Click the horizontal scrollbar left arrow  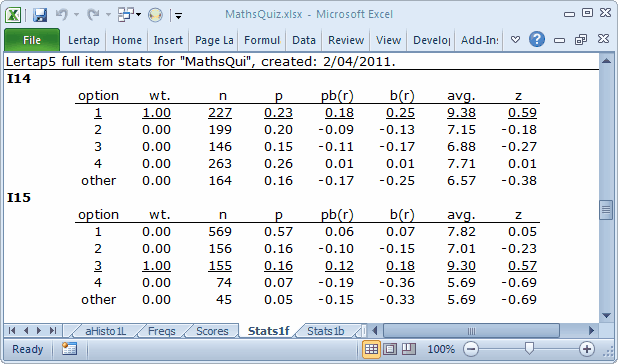375,331
